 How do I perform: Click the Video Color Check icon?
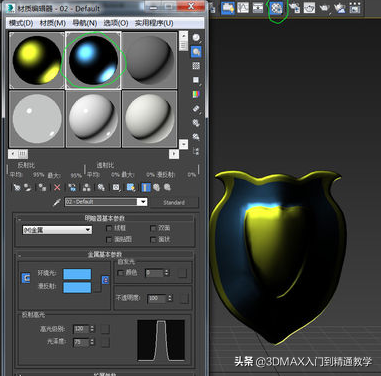tap(196, 94)
